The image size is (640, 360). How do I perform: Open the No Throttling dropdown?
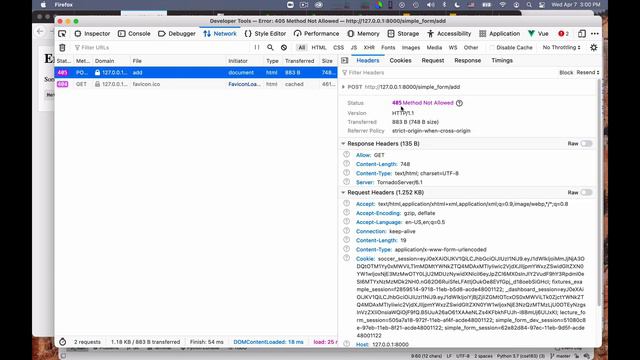click(x=561, y=48)
